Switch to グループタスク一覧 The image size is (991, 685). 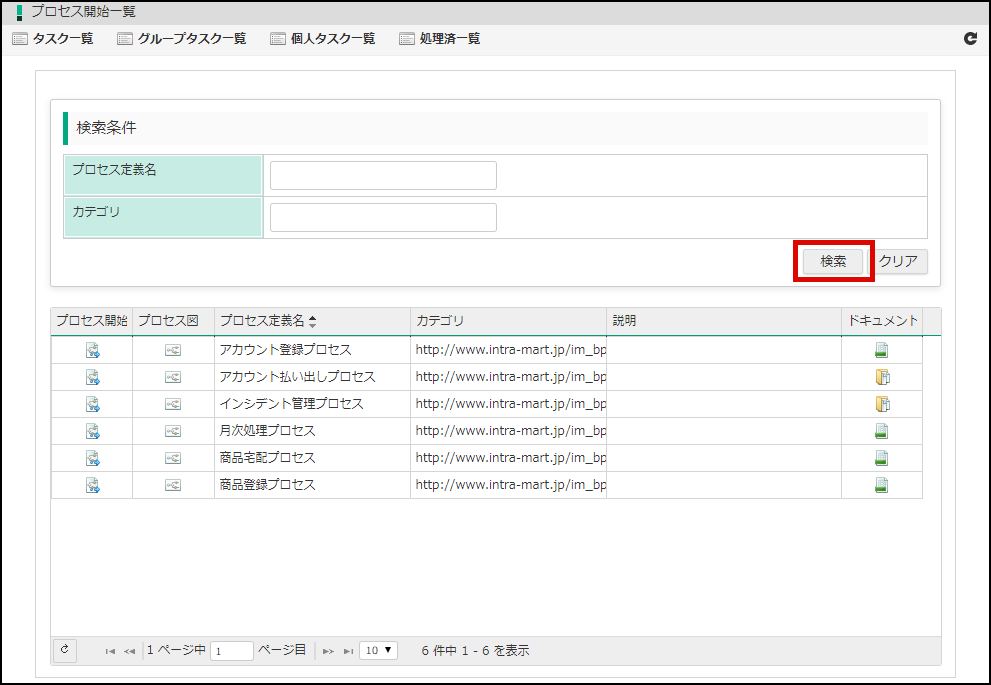pyautogui.click(x=181, y=39)
